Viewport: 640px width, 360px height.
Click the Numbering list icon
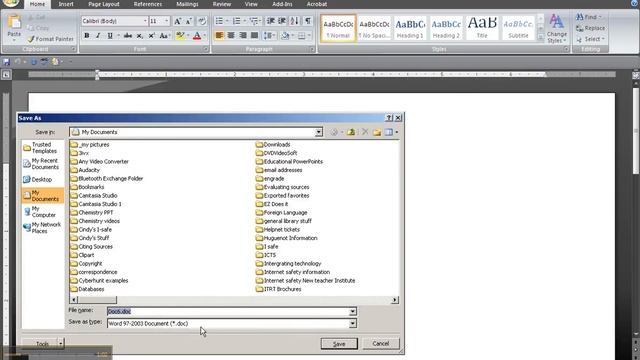click(237, 21)
